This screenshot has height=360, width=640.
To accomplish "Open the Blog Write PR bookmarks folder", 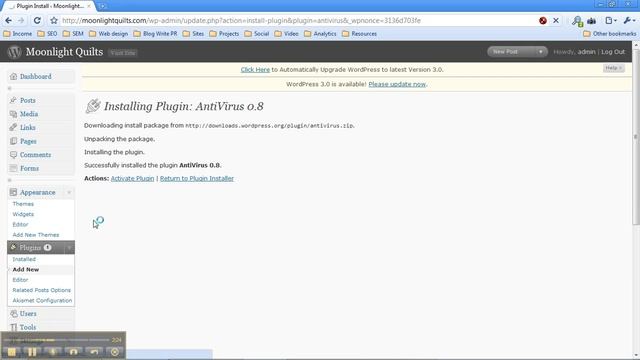I will click(x=155, y=34).
